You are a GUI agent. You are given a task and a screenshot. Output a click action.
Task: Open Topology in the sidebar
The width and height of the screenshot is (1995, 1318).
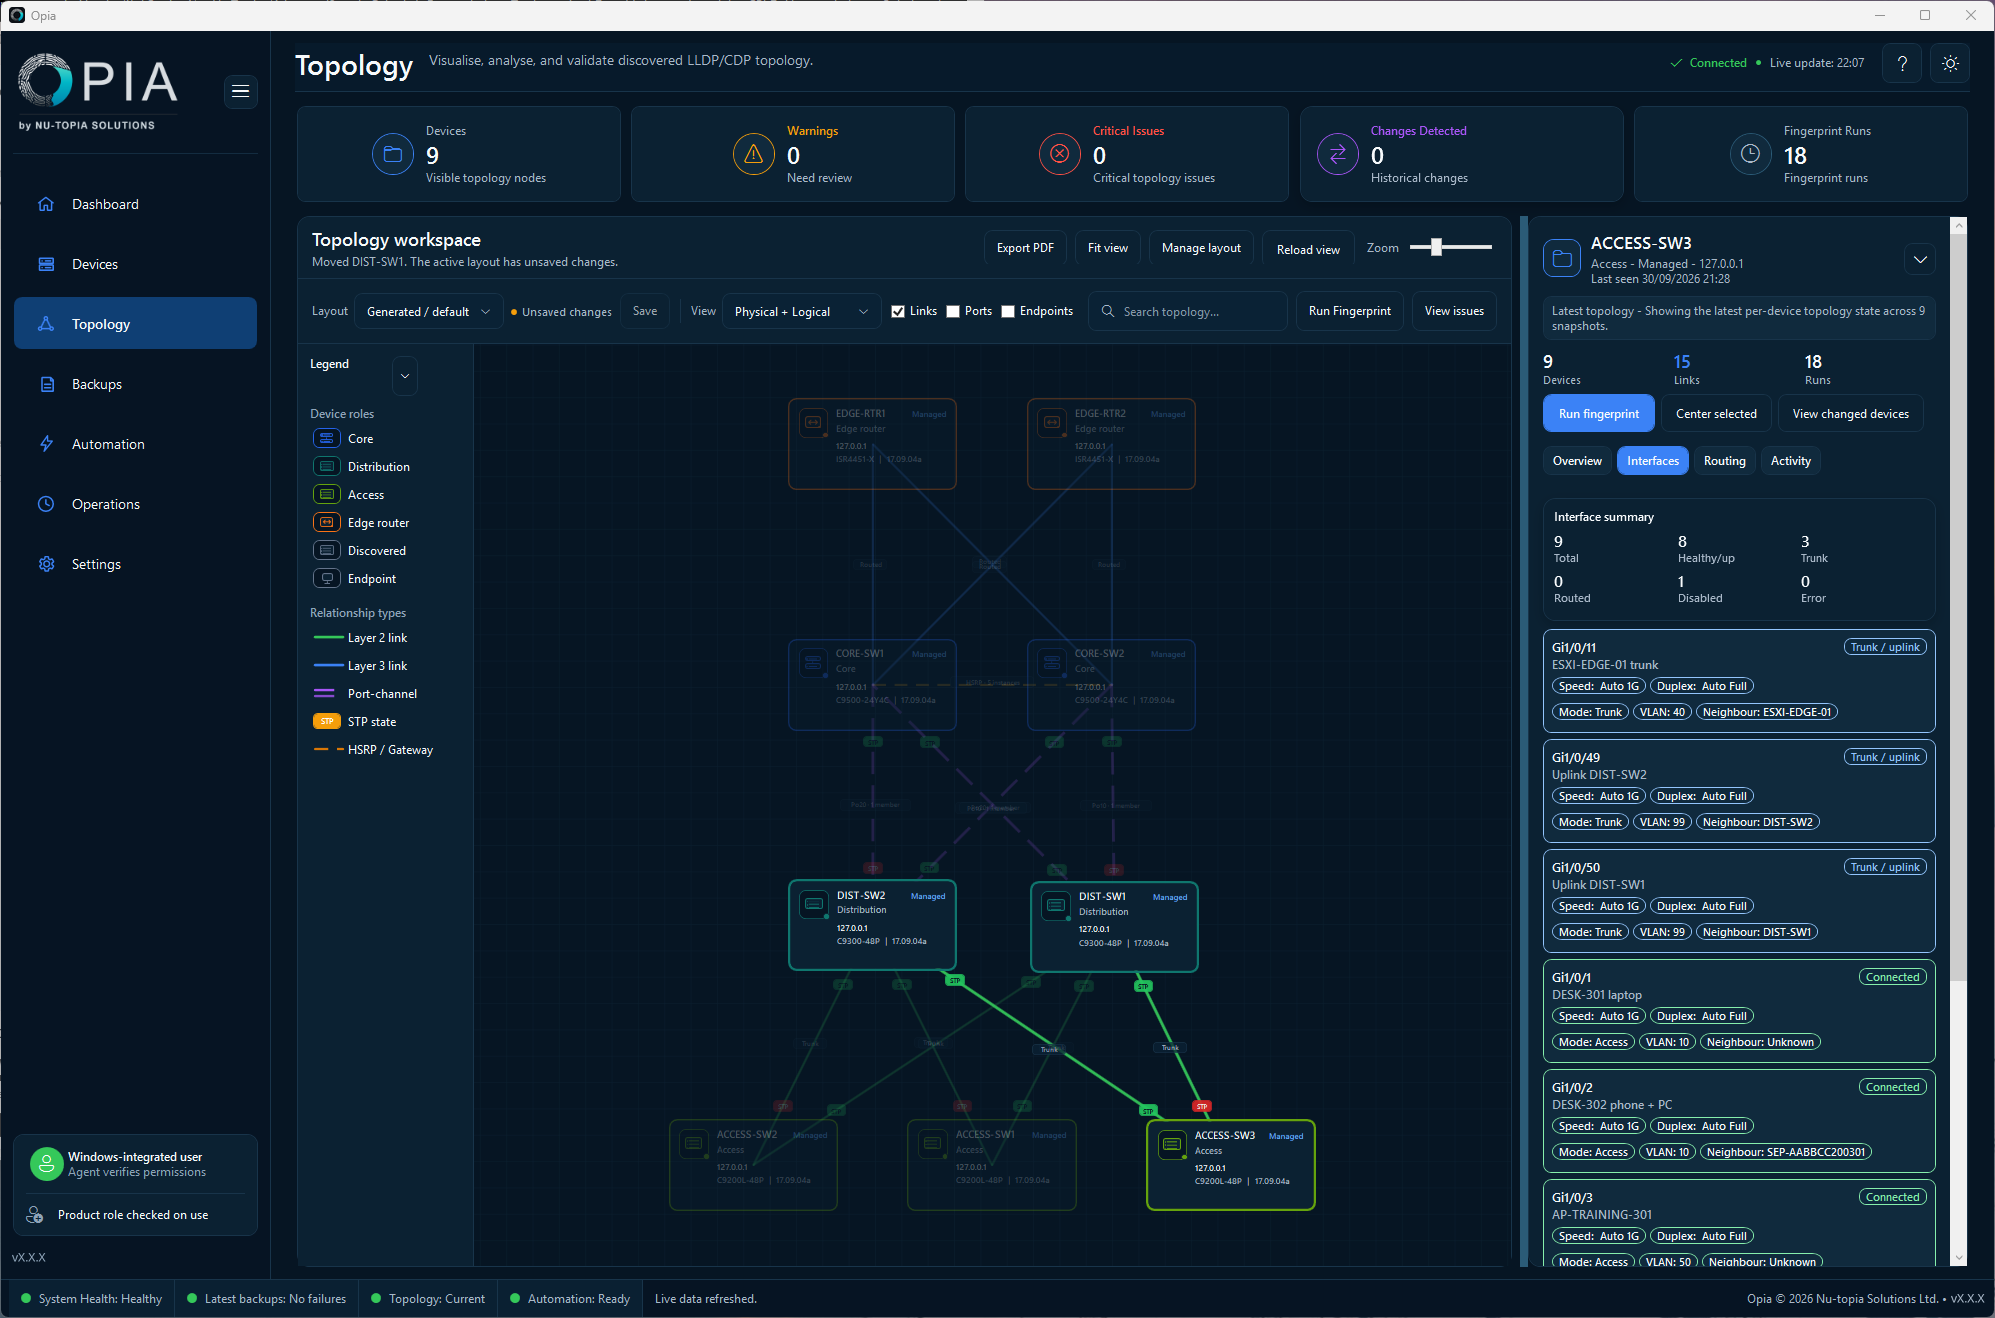[135, 323]
